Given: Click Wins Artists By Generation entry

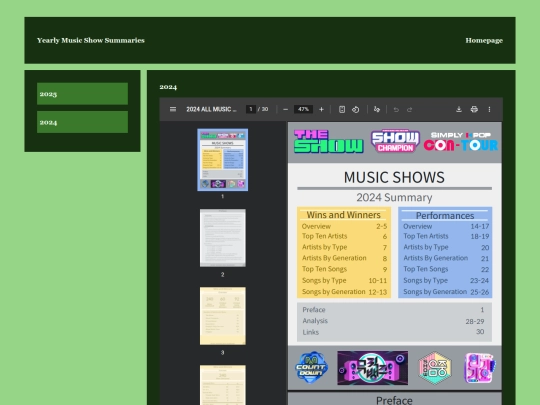Looking at the screenshot, I should 344,258.
